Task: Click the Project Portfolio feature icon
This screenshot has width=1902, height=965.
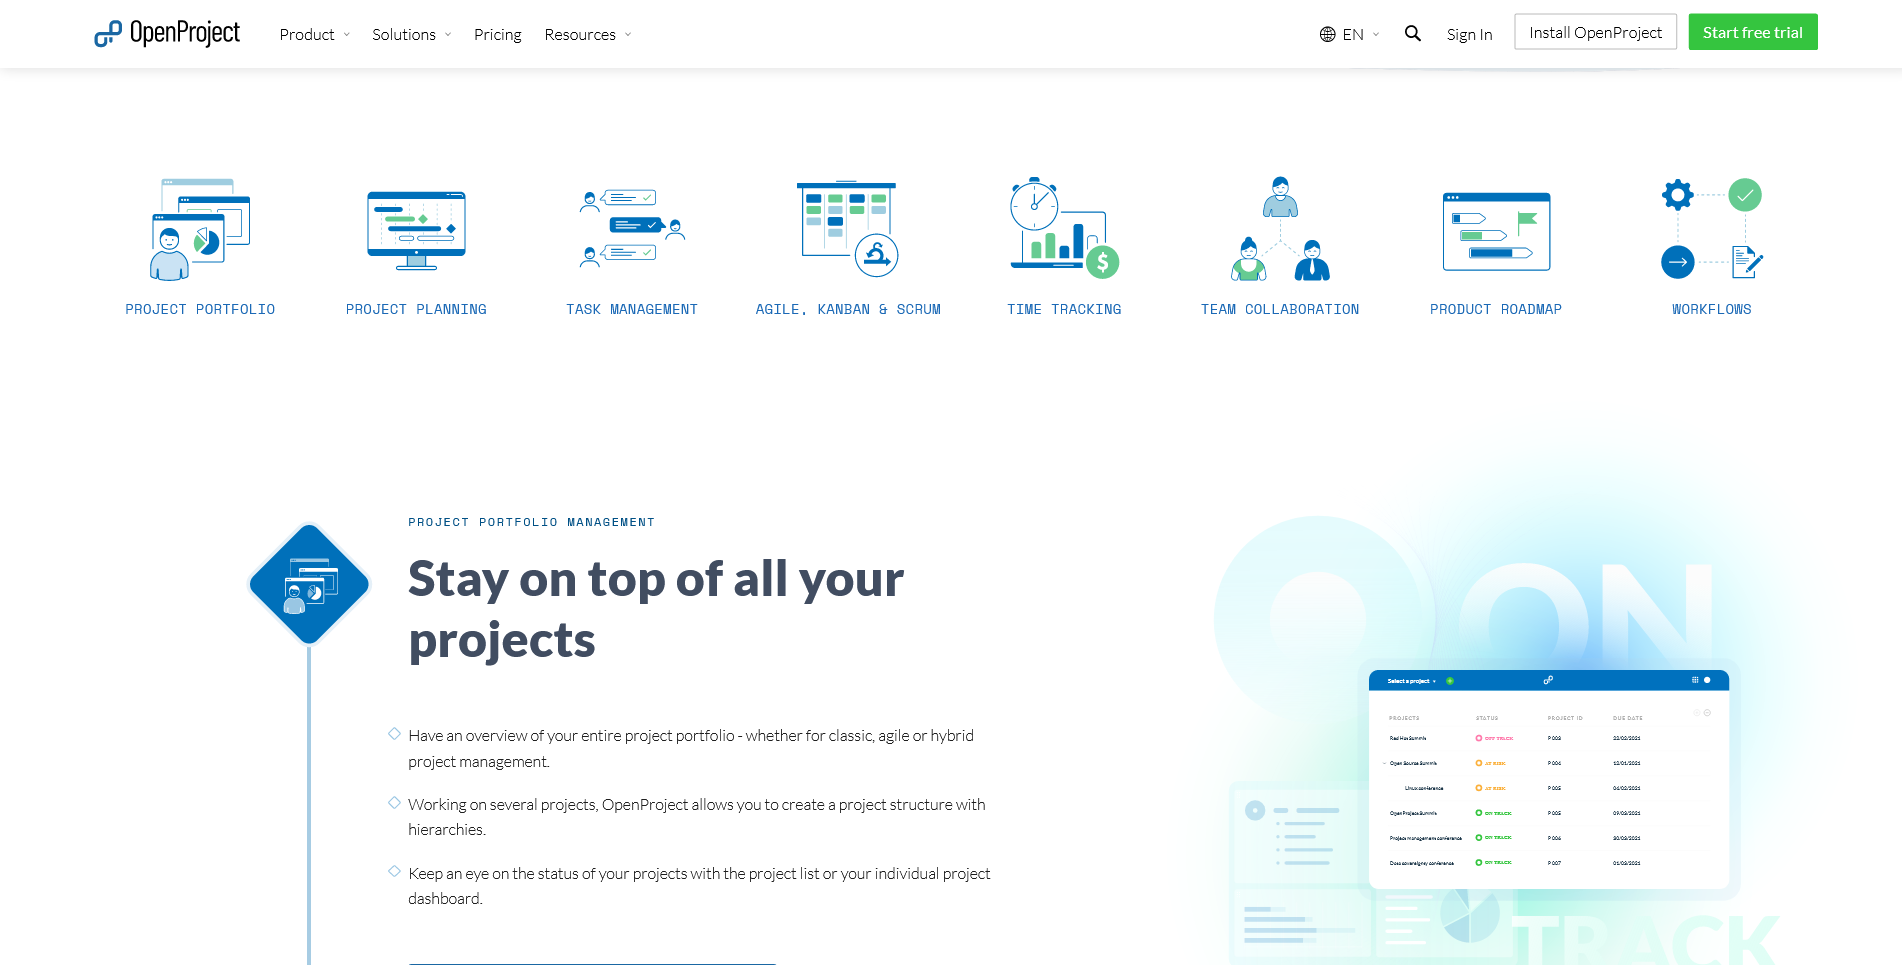Action: (x=200, y=231)
